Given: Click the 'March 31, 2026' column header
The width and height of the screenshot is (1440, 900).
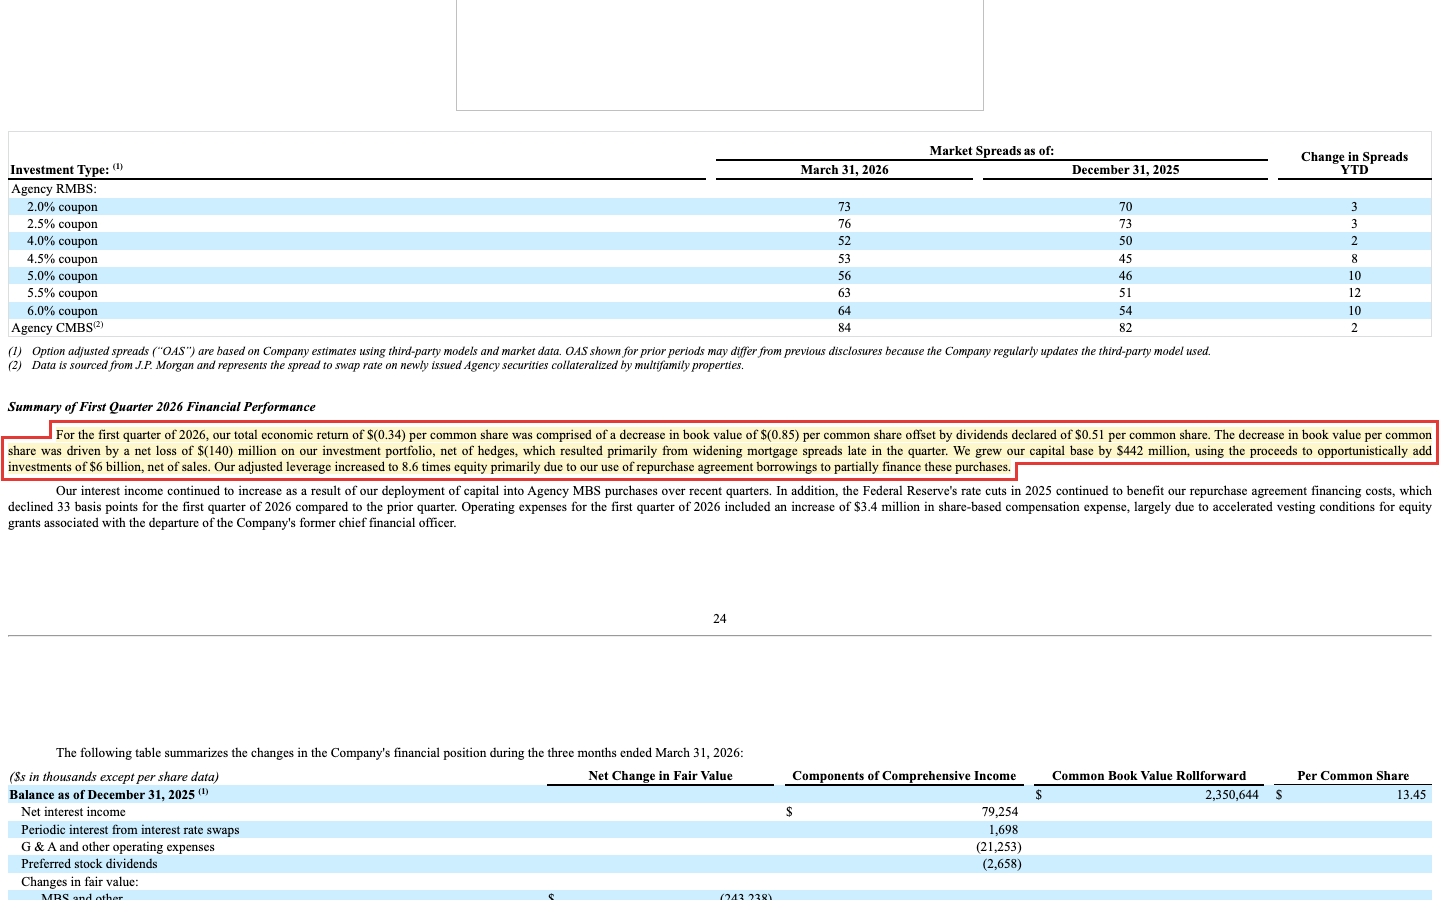Looking at the screenshot, I should click(844, 170).
